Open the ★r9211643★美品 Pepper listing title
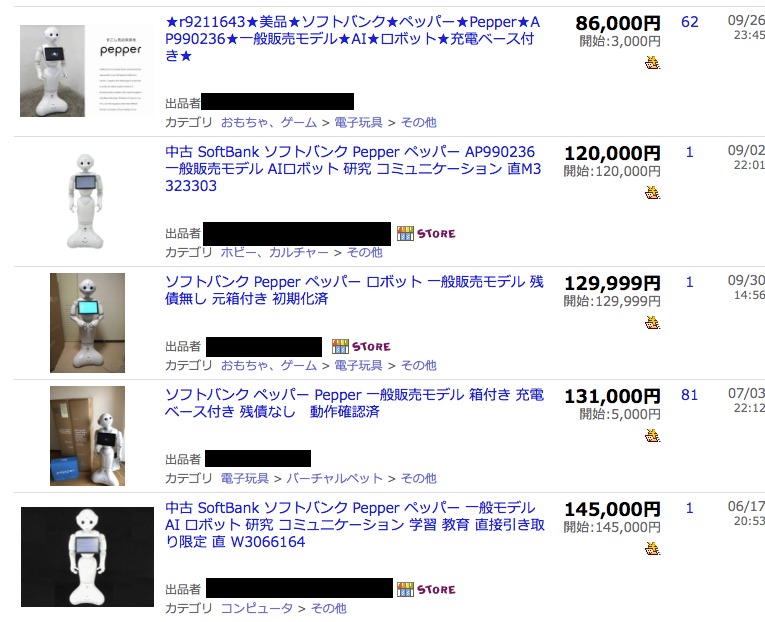Screen dimensions: 765x622 [353, 39]
